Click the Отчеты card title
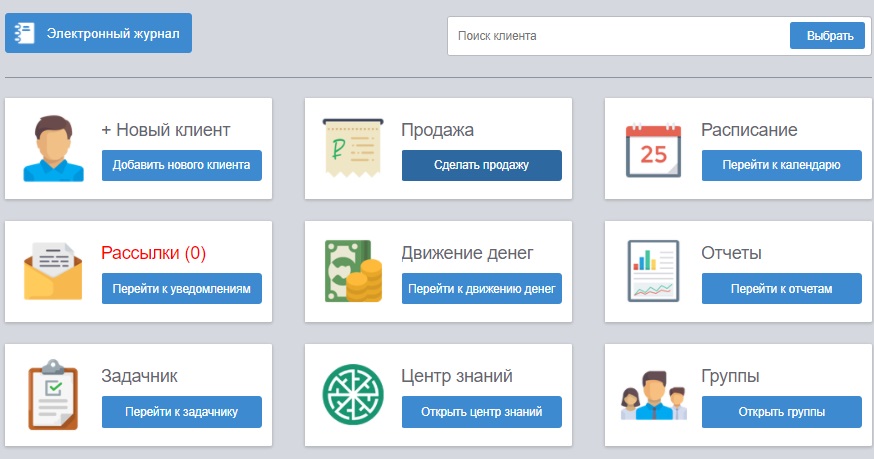This screenshot has height=459, width=874. [731, 253]
